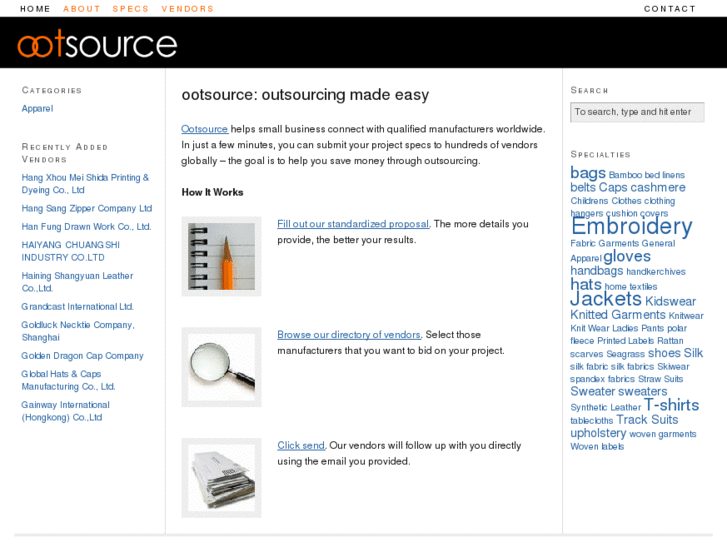Select the 'Silk' specialty tag

pyautogui.click(x=693, y=353)
